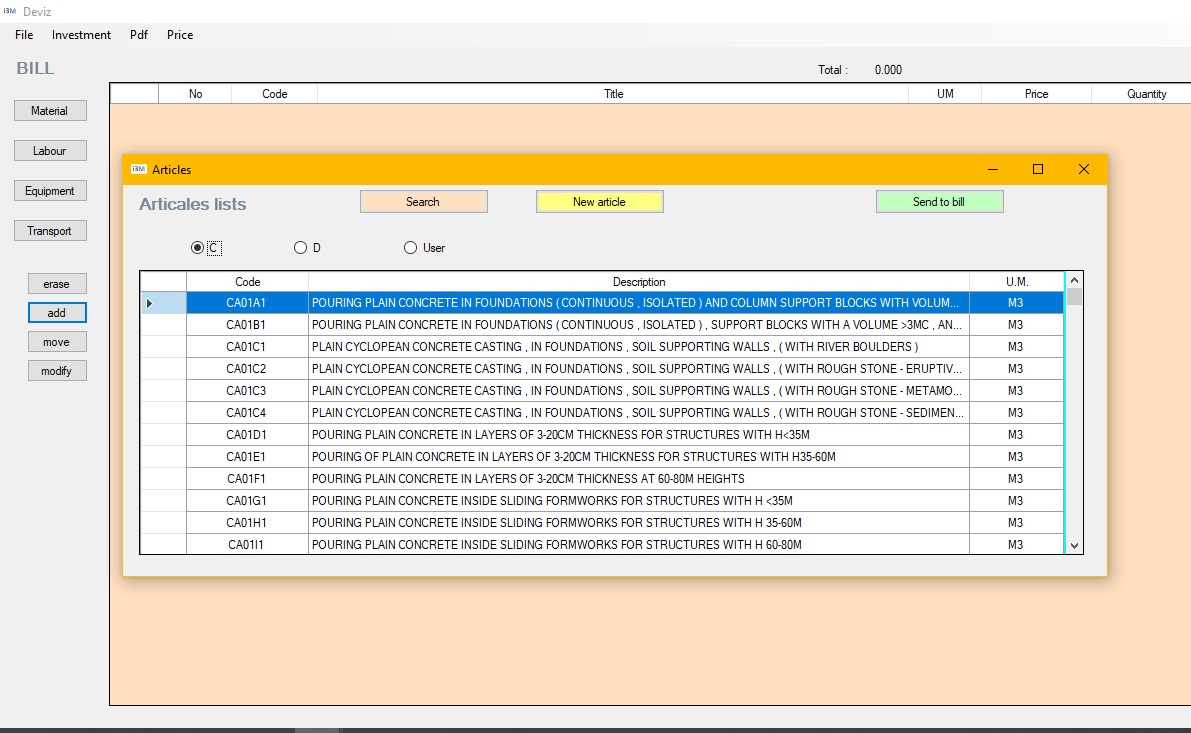Choose the User articles radio option

[x=410, y=248]
